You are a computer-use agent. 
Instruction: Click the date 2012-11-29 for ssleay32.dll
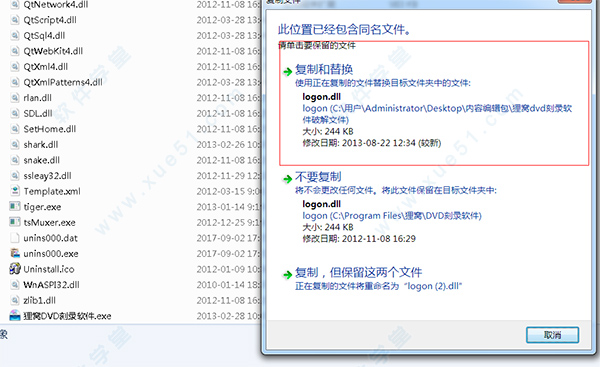click(x=228, y=176)
